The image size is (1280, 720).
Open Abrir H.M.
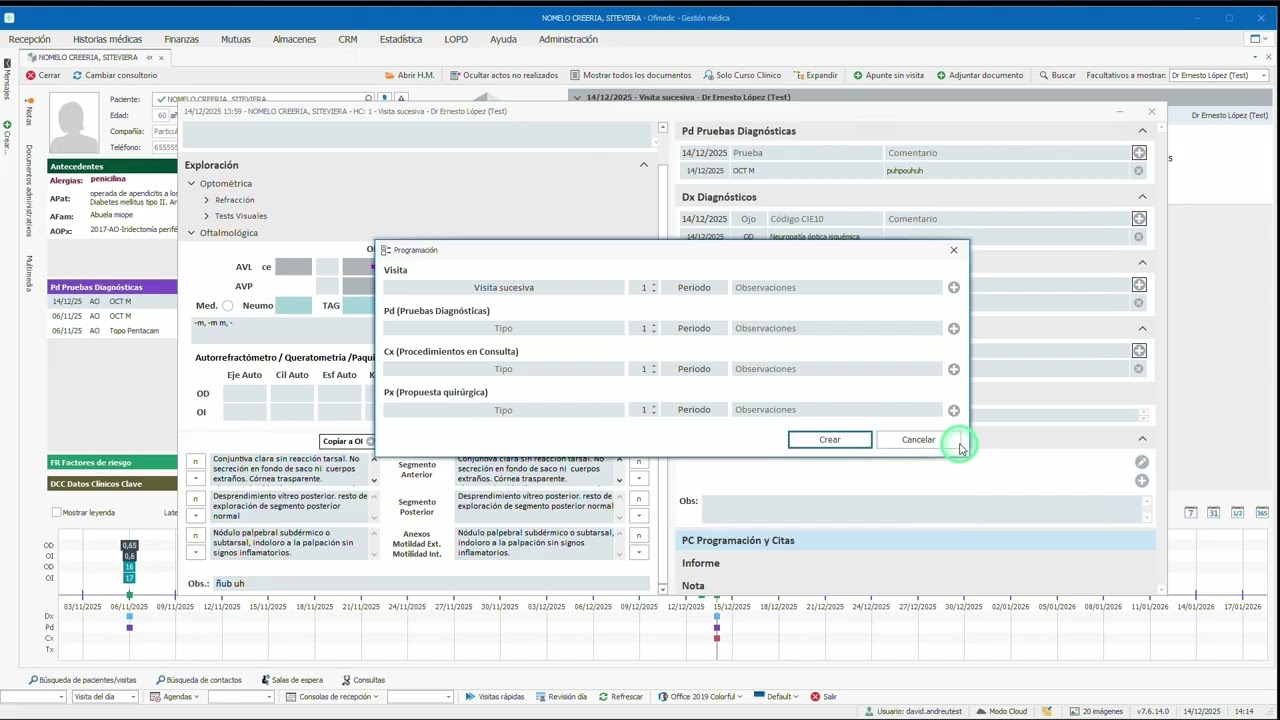pos(409,75)
